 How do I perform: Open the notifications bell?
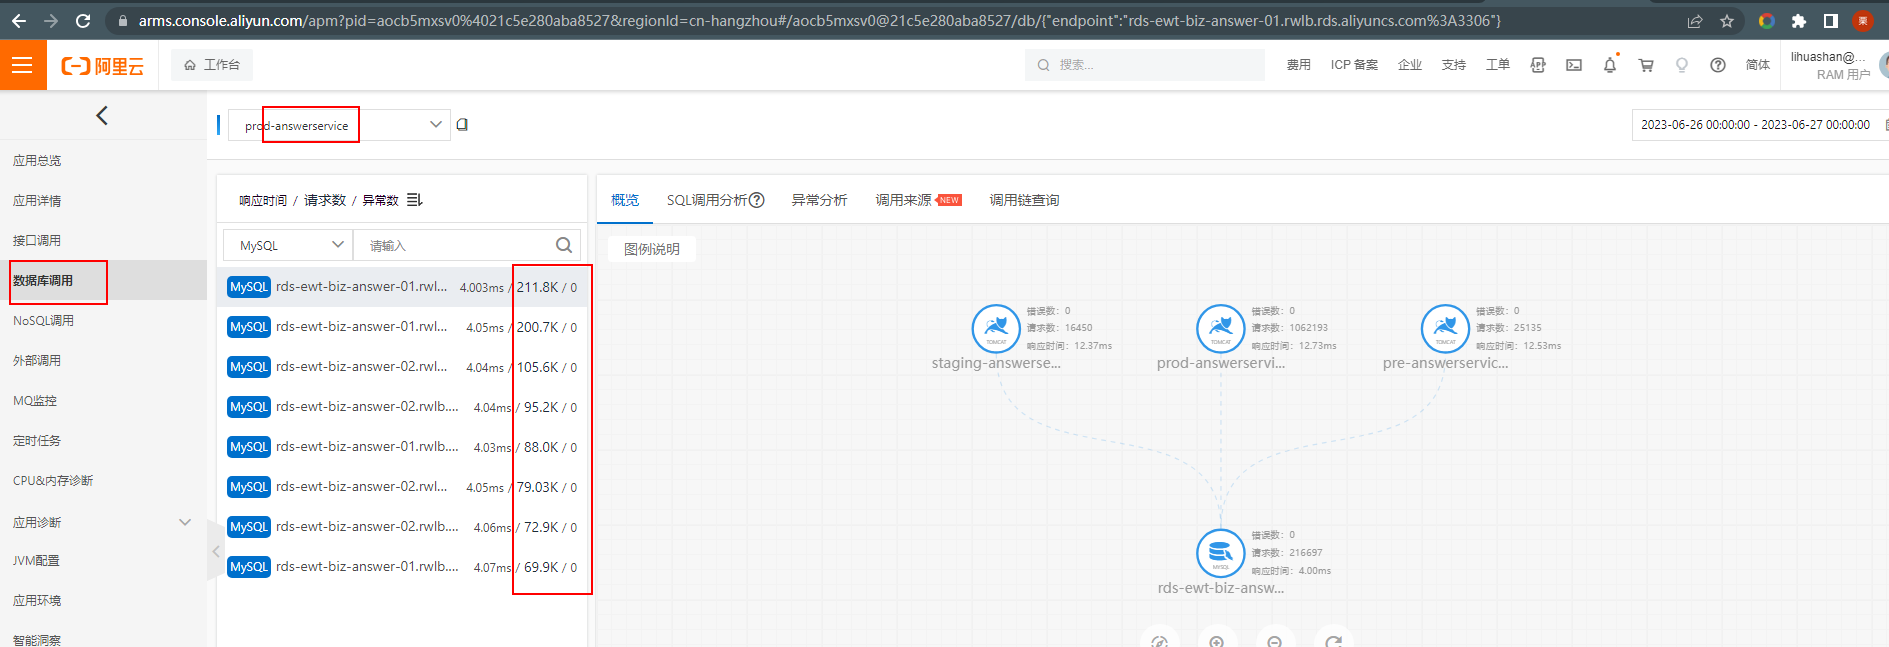(1610, 65)
